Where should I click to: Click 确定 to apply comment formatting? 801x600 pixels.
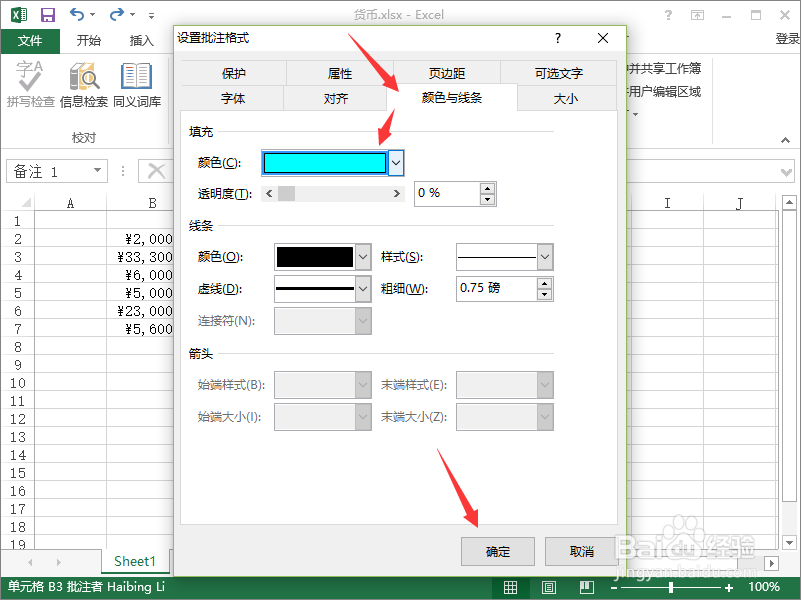497,551
